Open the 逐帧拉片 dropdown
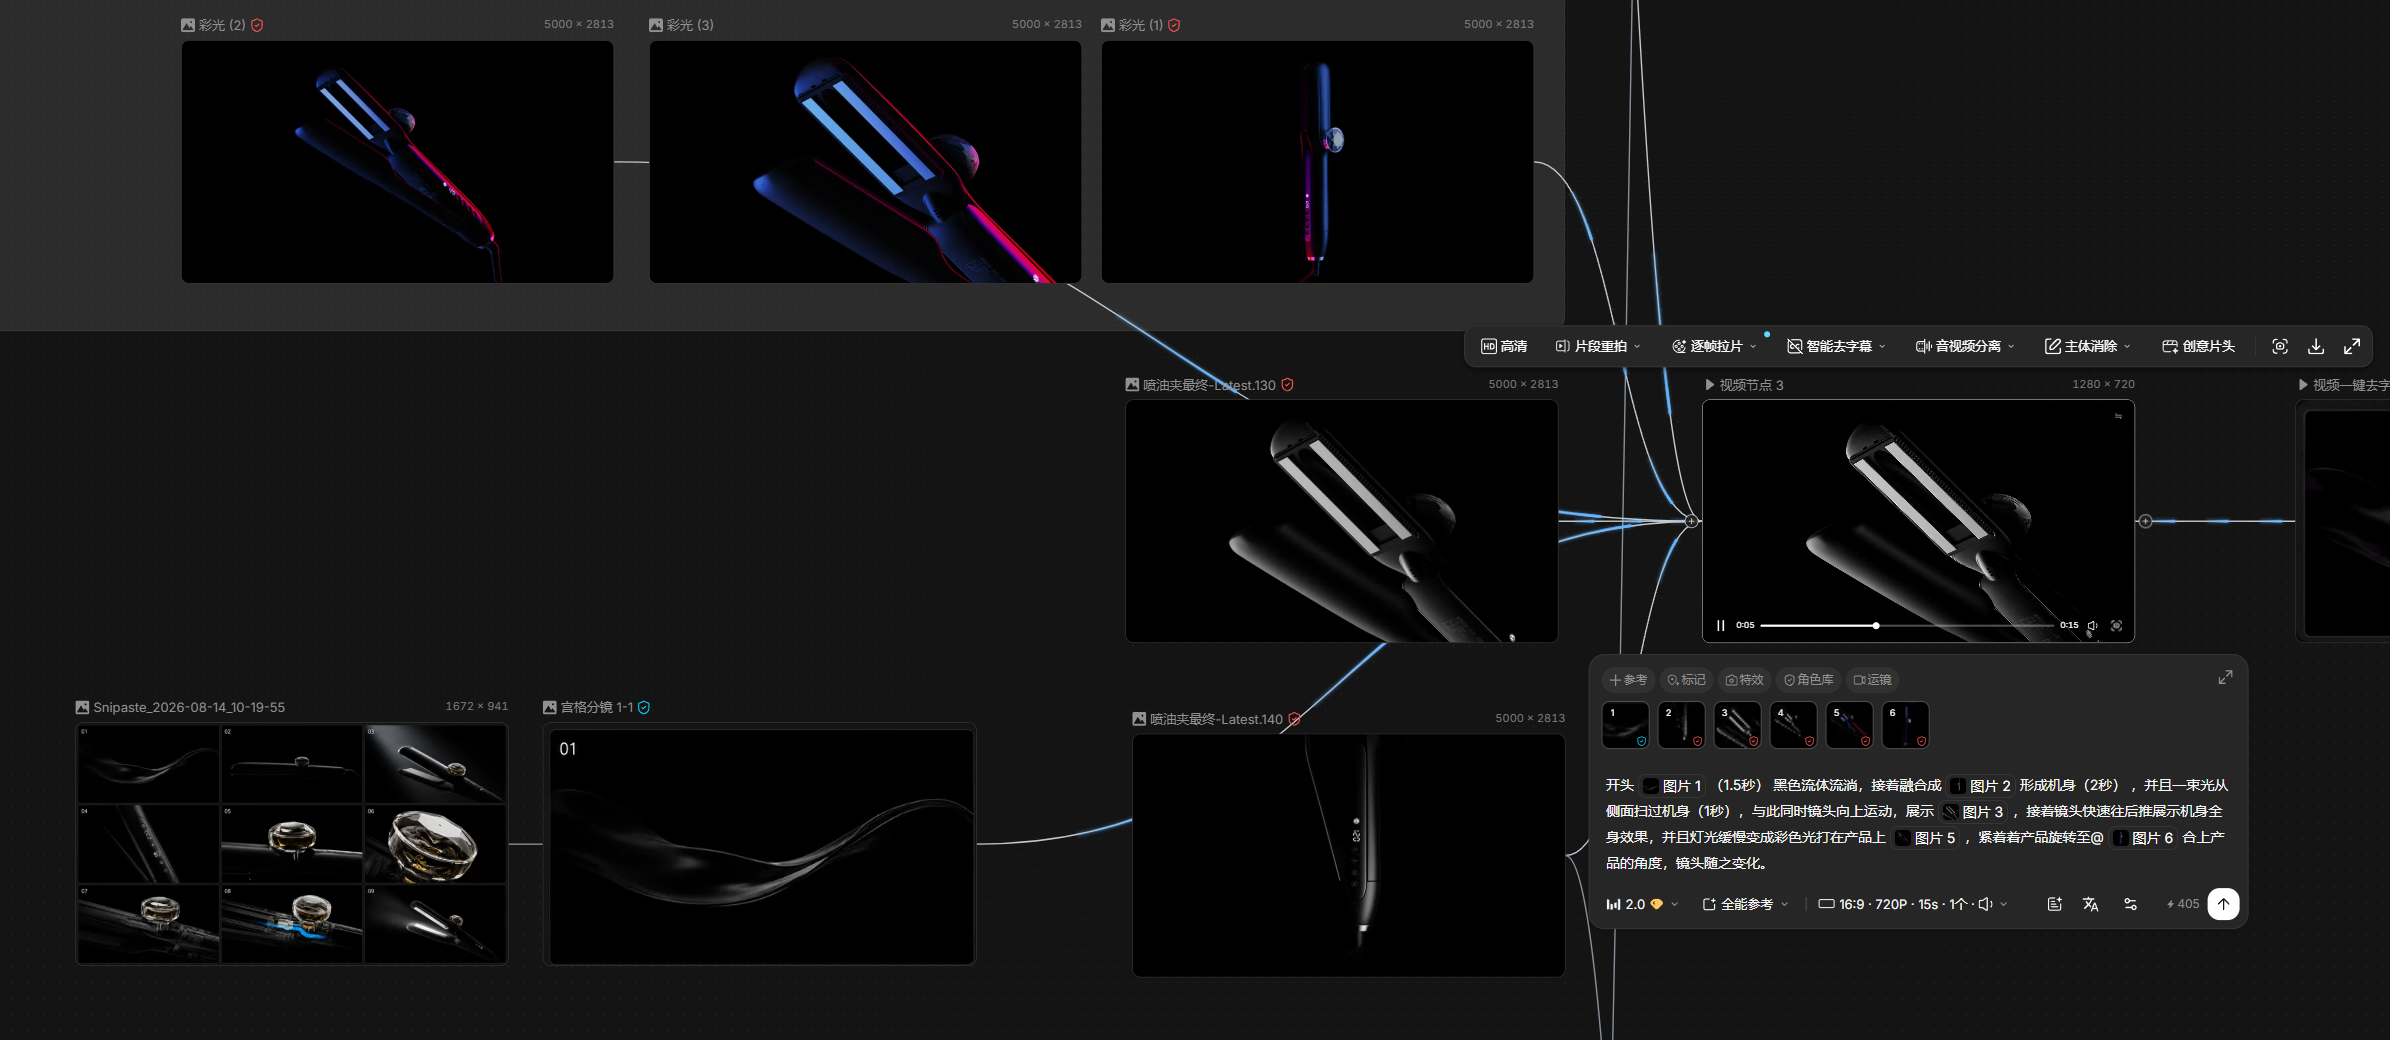The image size is (2390, 1040). (1714, 346)
